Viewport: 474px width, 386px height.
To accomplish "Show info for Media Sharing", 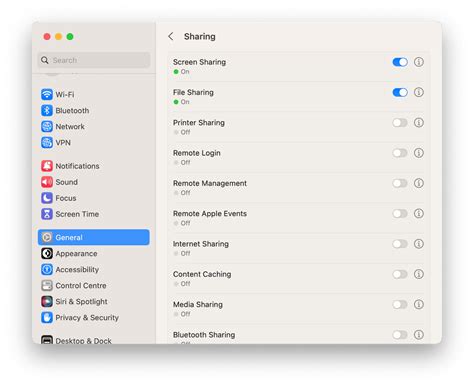I will point(419,304).
